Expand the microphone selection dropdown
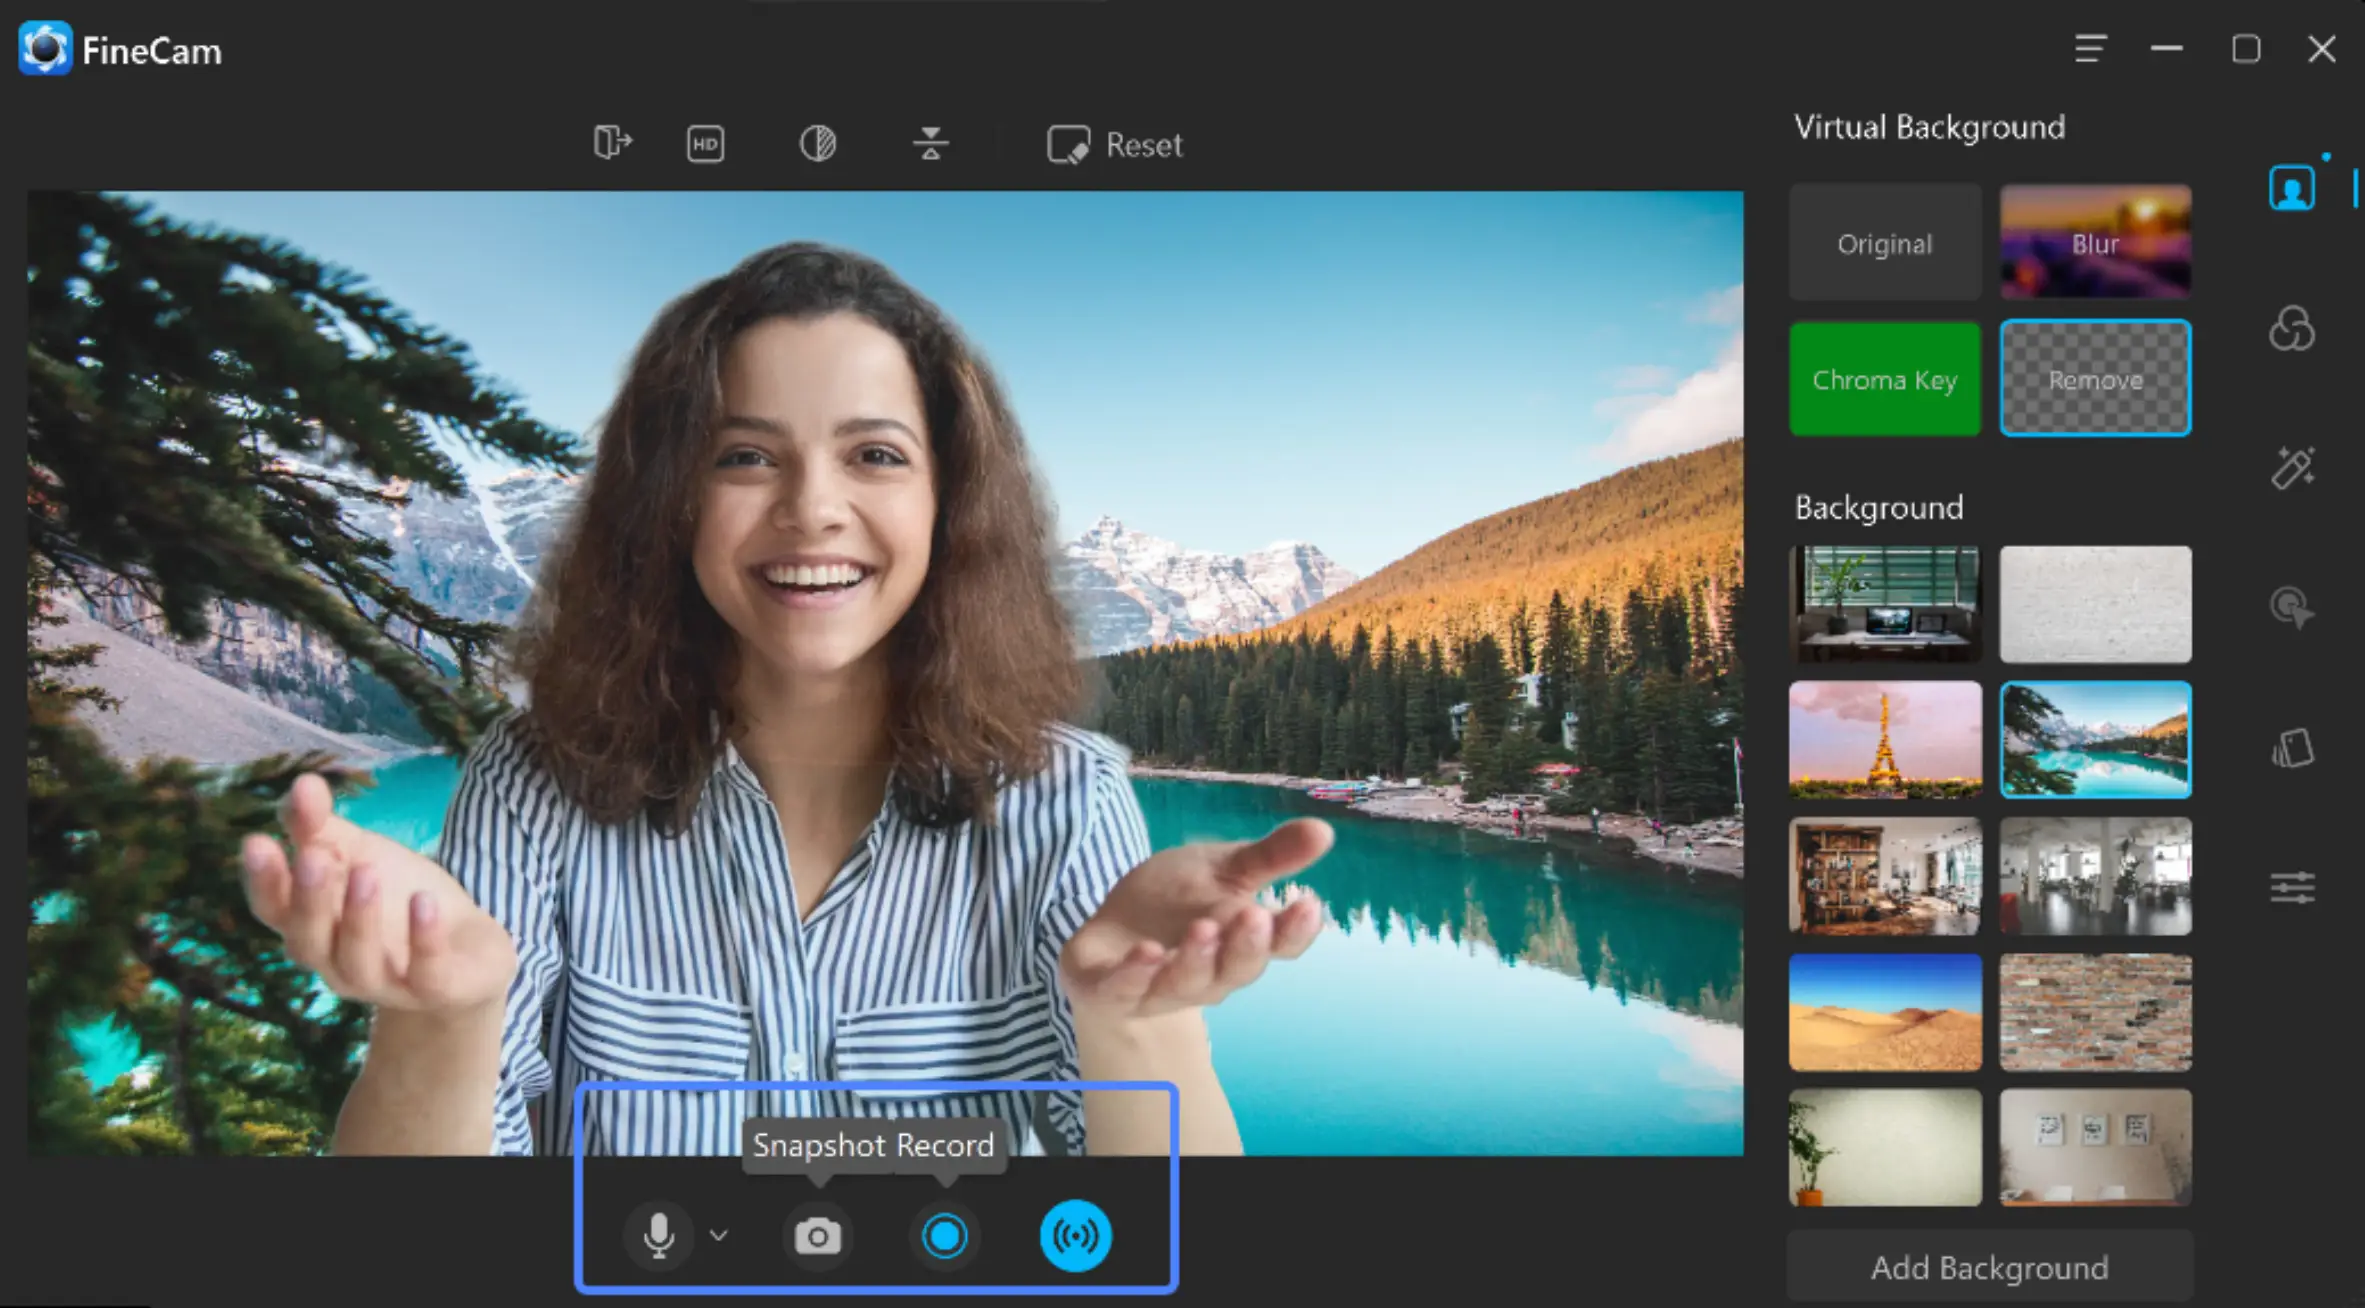 [x=717, y=1235]
